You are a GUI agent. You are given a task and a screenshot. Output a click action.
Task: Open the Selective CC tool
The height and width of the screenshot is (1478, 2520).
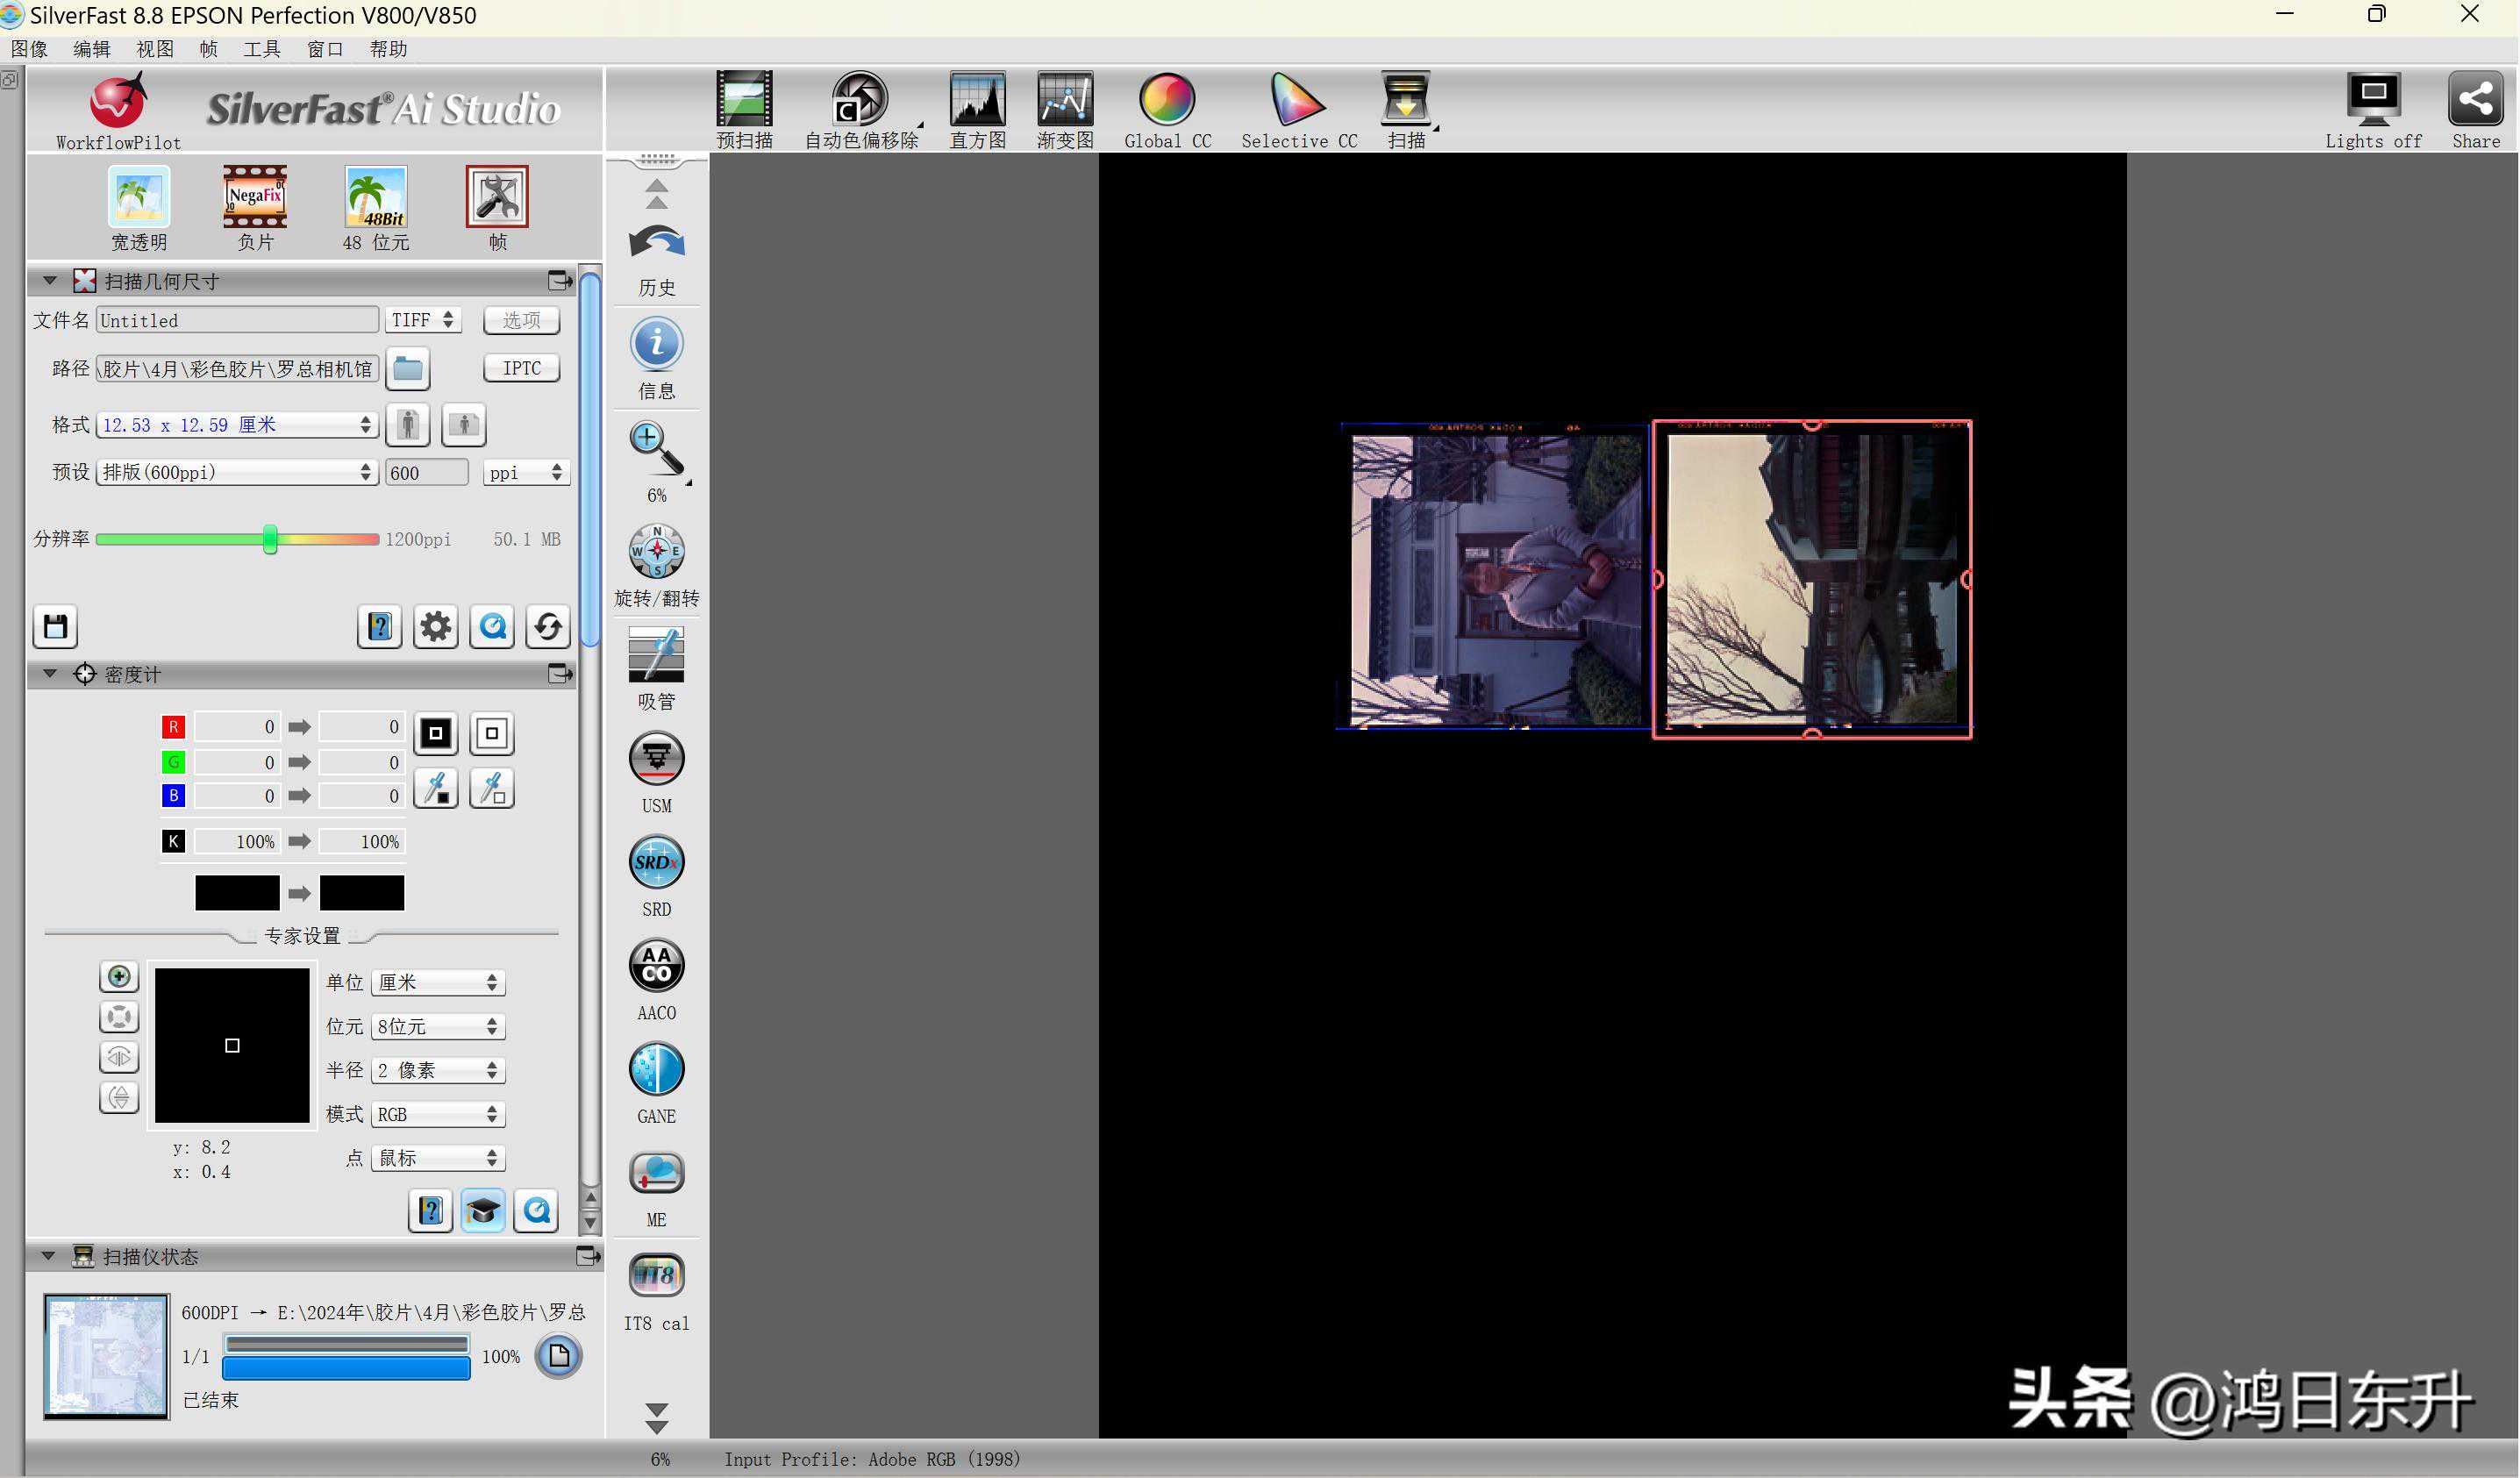pos(1297,100)
